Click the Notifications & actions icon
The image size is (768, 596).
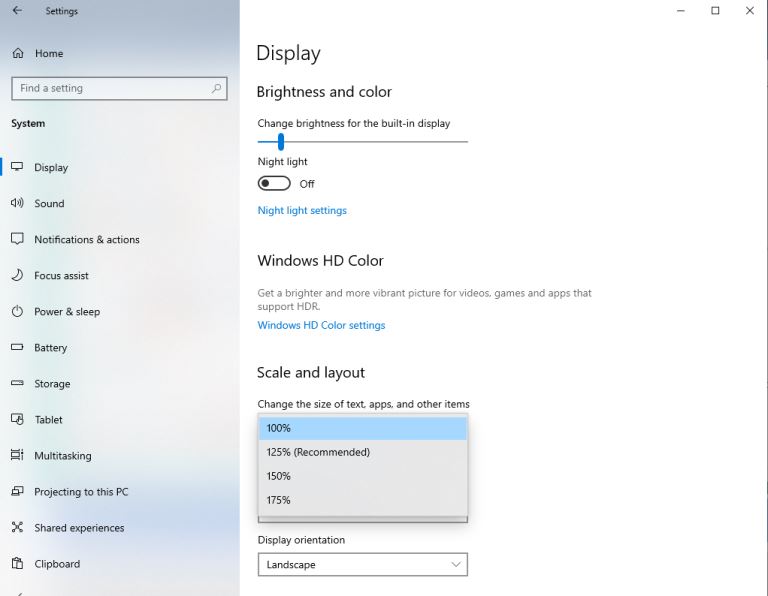coord(17,239)
